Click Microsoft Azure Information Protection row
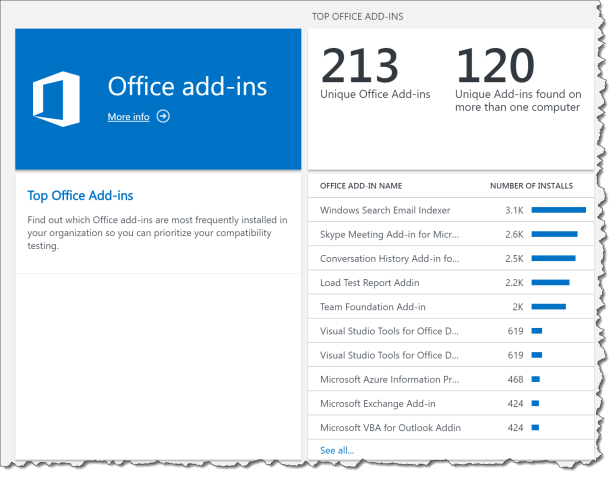Image resolution: width=615 pixels, height=477 pixels. point(389,379)
